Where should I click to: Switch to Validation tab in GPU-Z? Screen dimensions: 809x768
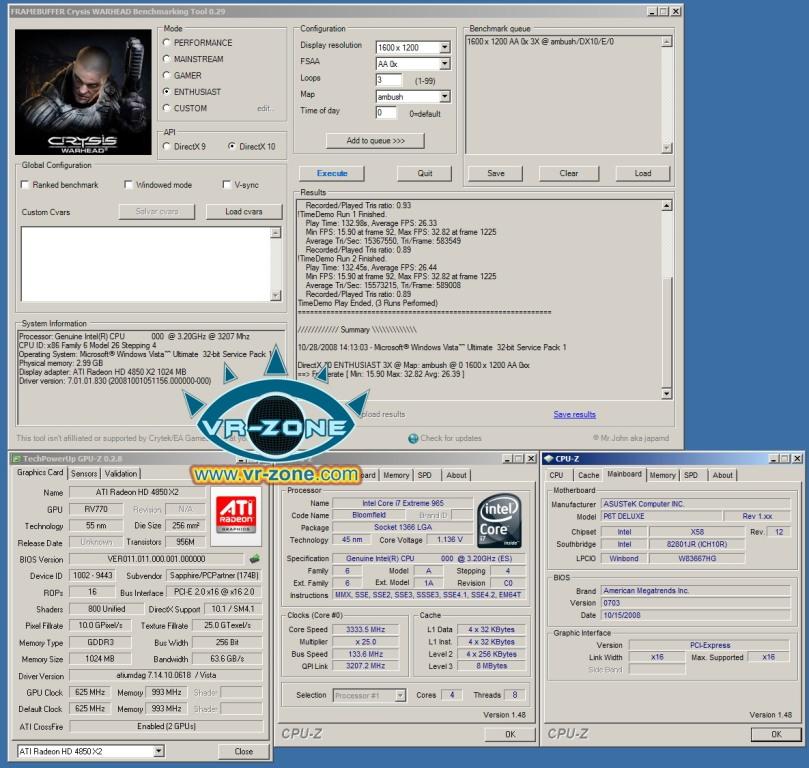click(121, 473)
